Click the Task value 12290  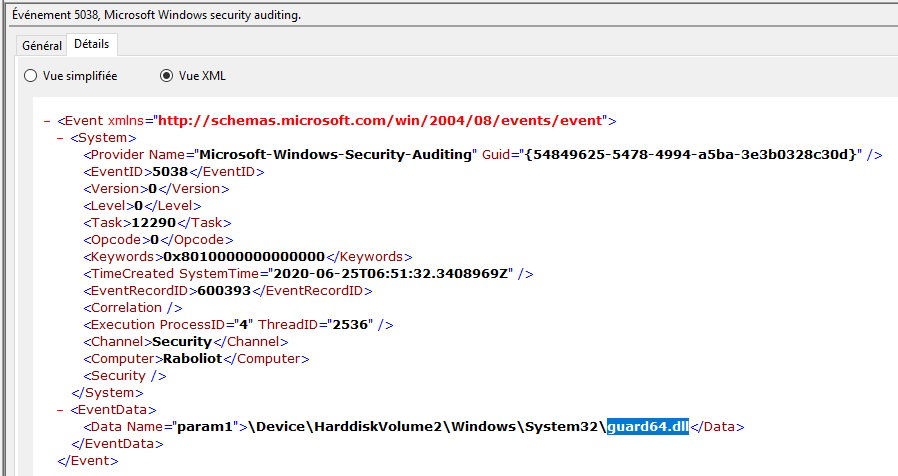(152, 223)
